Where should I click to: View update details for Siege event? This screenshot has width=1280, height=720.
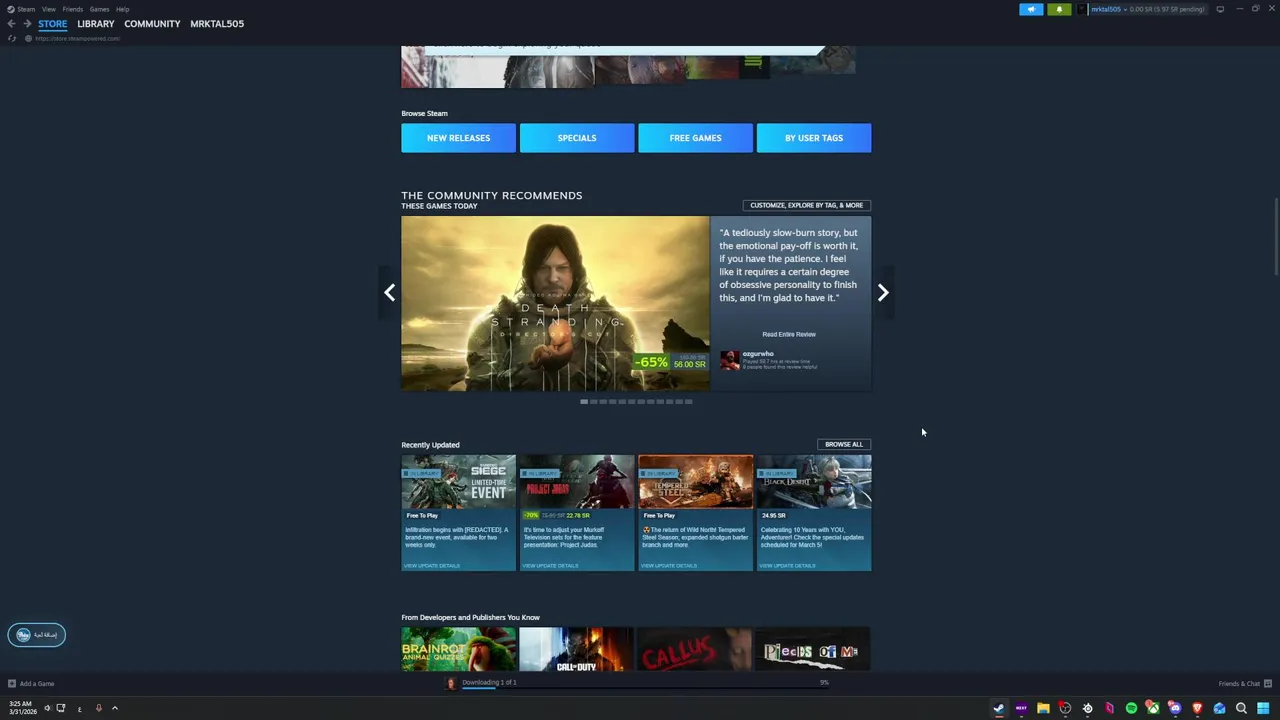coord(432,566)
